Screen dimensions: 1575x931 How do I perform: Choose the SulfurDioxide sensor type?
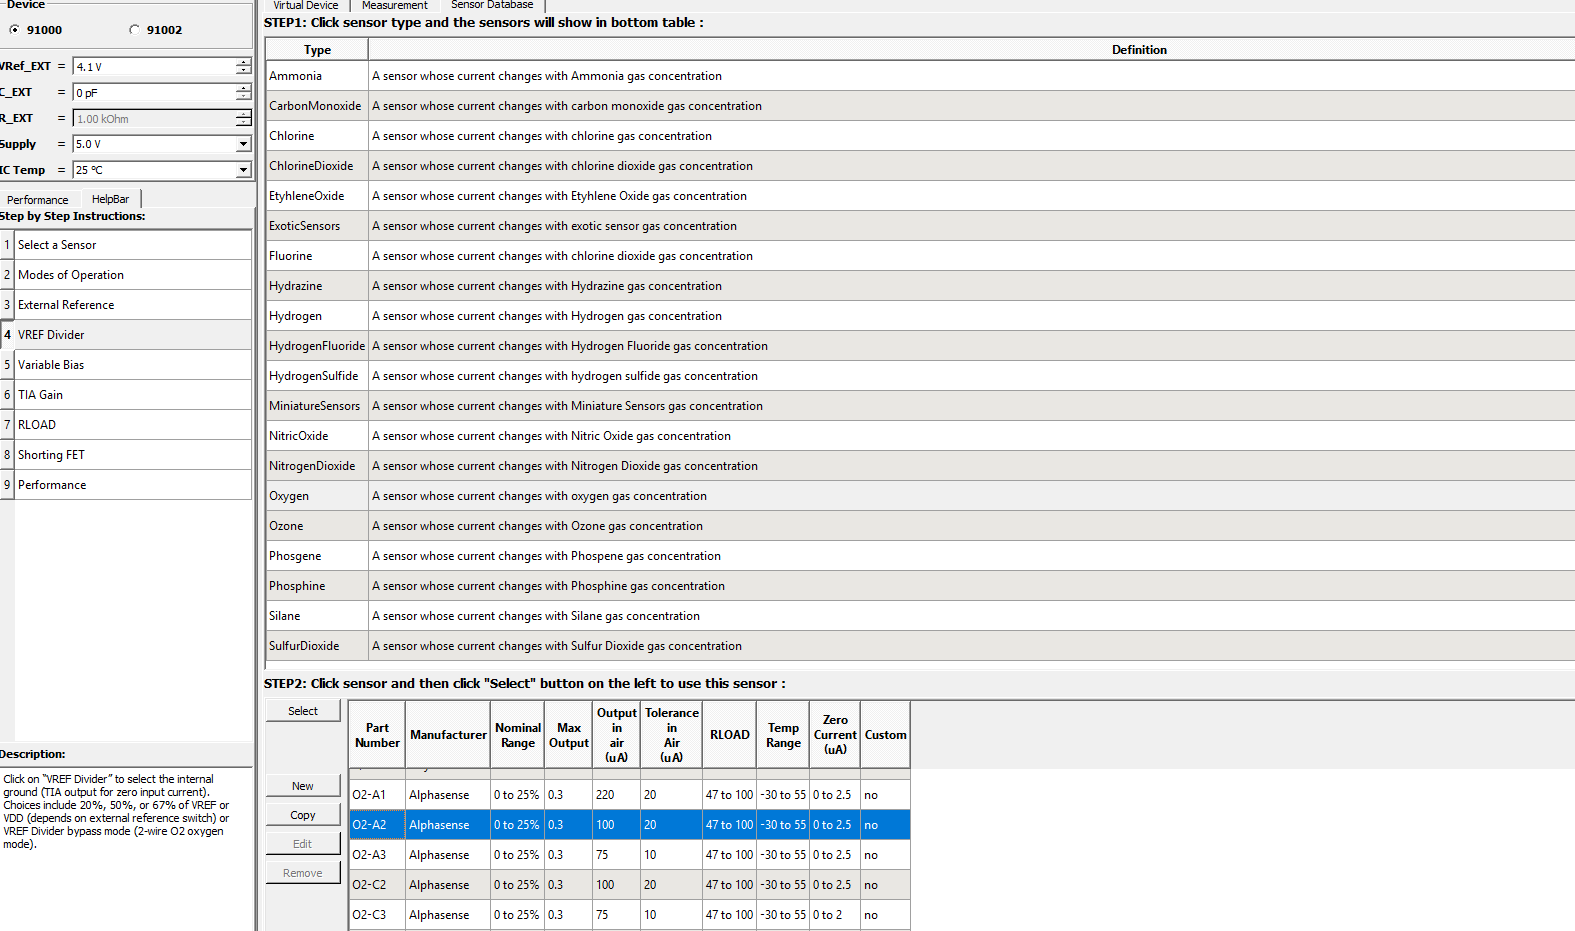[x=317, y=646]
